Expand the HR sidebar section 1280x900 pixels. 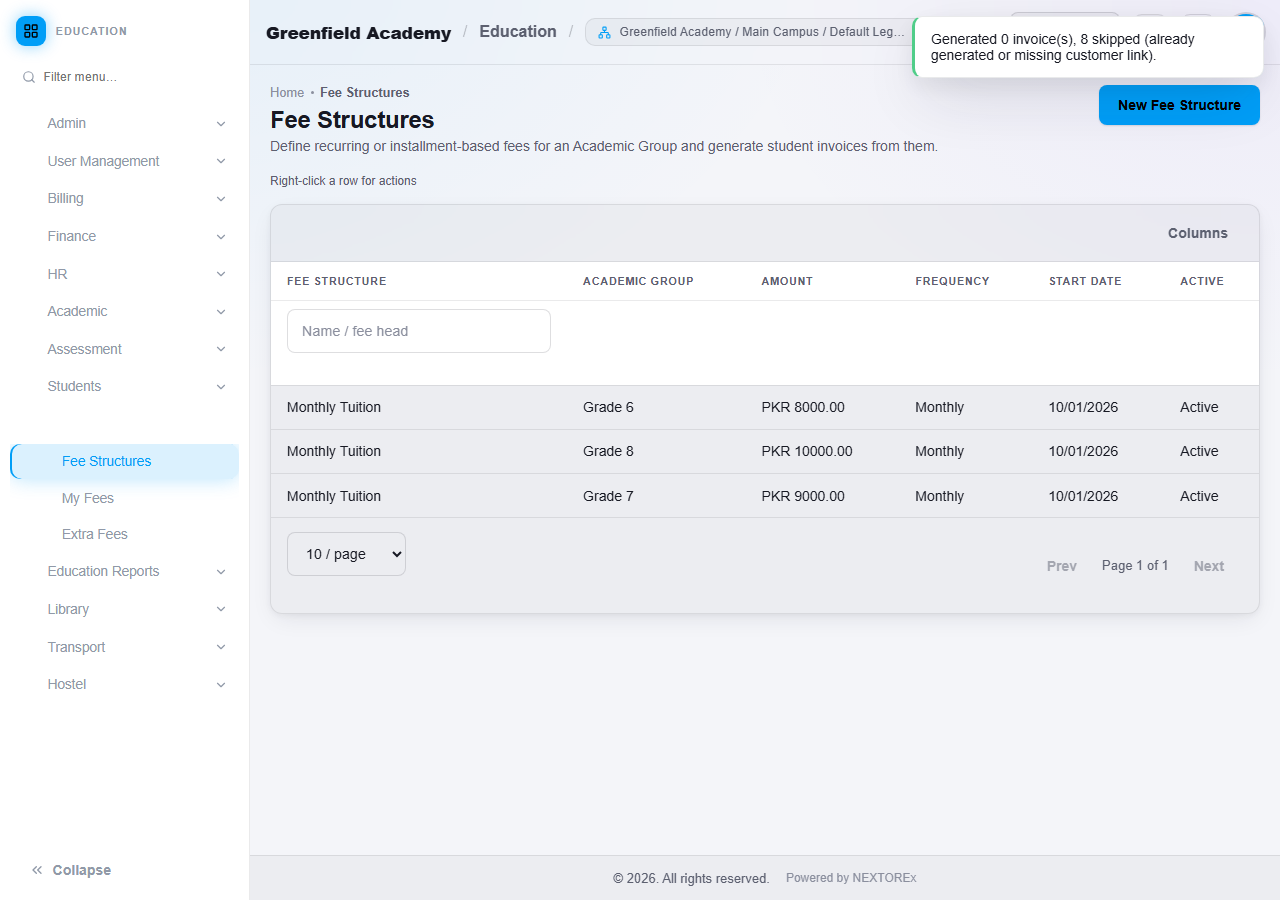point(137,274)
